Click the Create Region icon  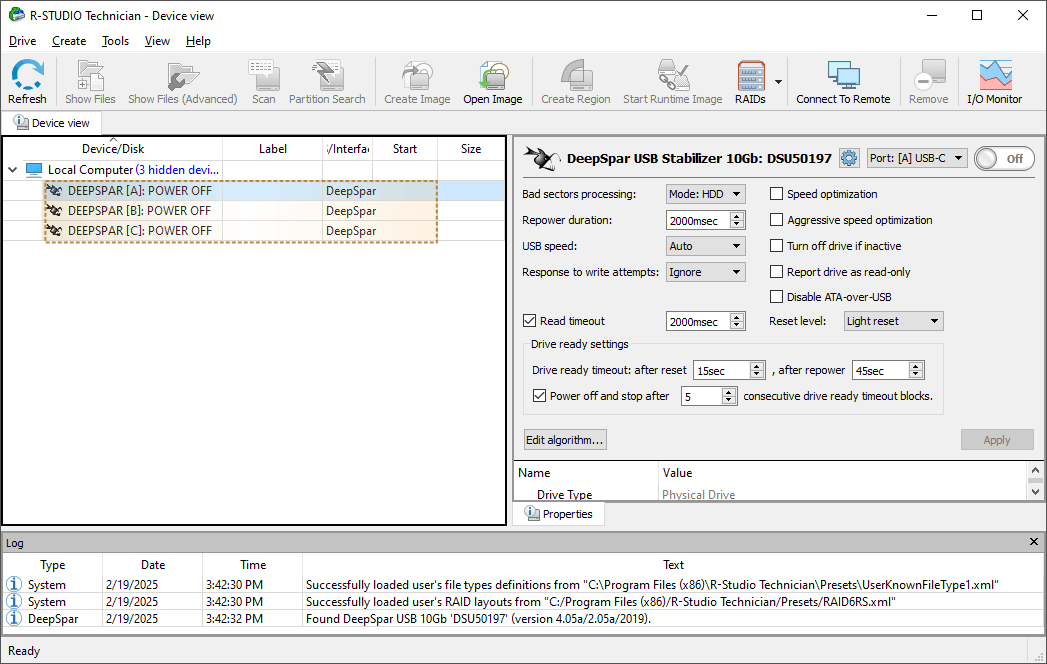tap(576, 81)
